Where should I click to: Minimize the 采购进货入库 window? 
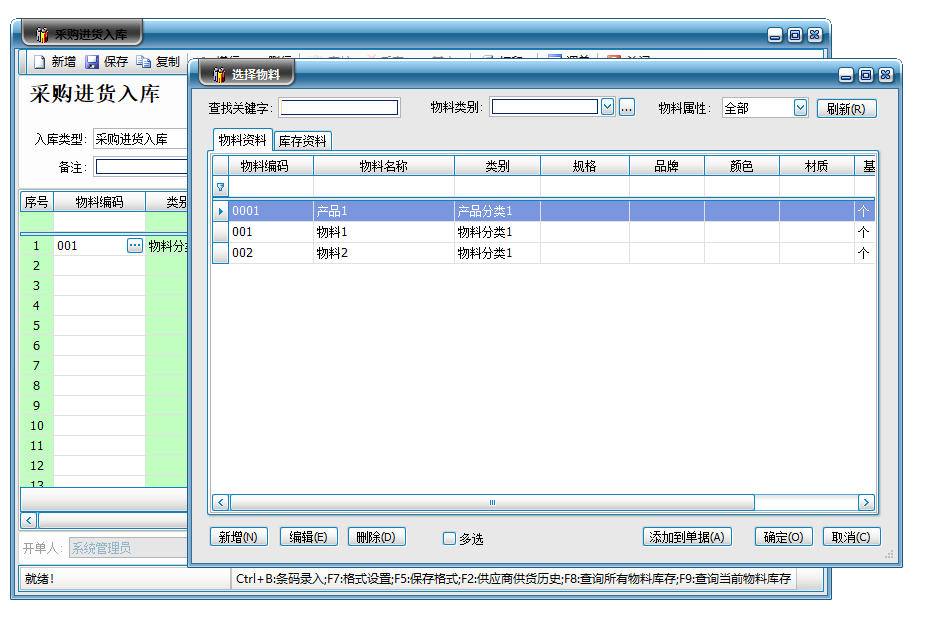point(775,35)
